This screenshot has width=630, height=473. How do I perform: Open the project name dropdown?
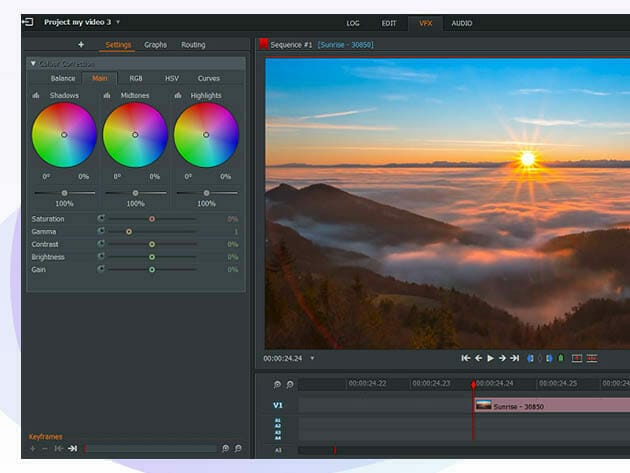pos(117,22)
